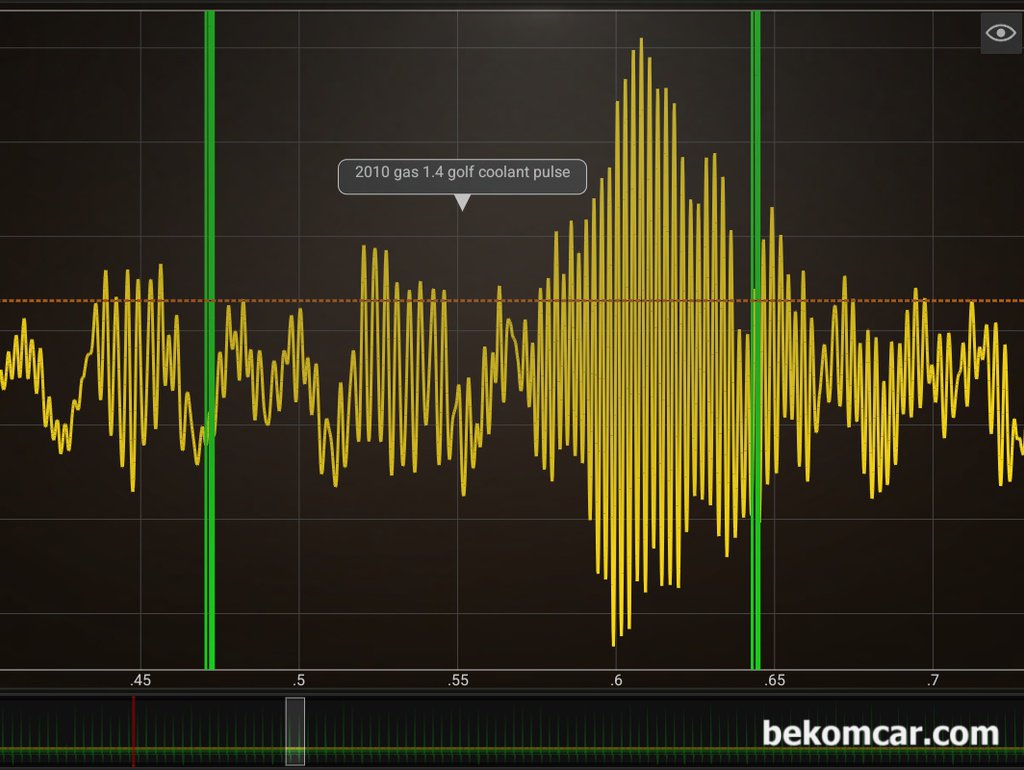Click the .45 time axis label
The width and height of the screenshot is (1024, 770).
tap(140, 681)
